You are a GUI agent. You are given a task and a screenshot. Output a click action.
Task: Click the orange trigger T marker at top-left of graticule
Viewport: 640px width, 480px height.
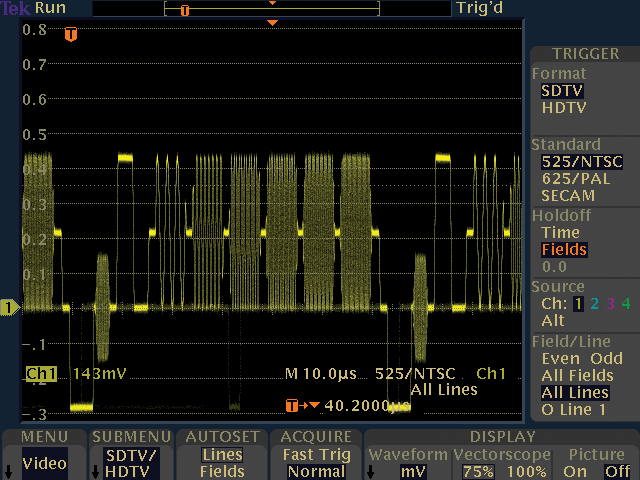click(x=71, y=35)
